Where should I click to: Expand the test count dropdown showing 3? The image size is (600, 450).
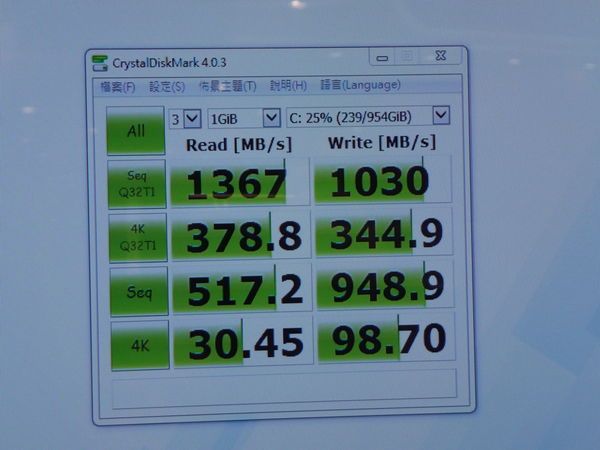[185, 119]
